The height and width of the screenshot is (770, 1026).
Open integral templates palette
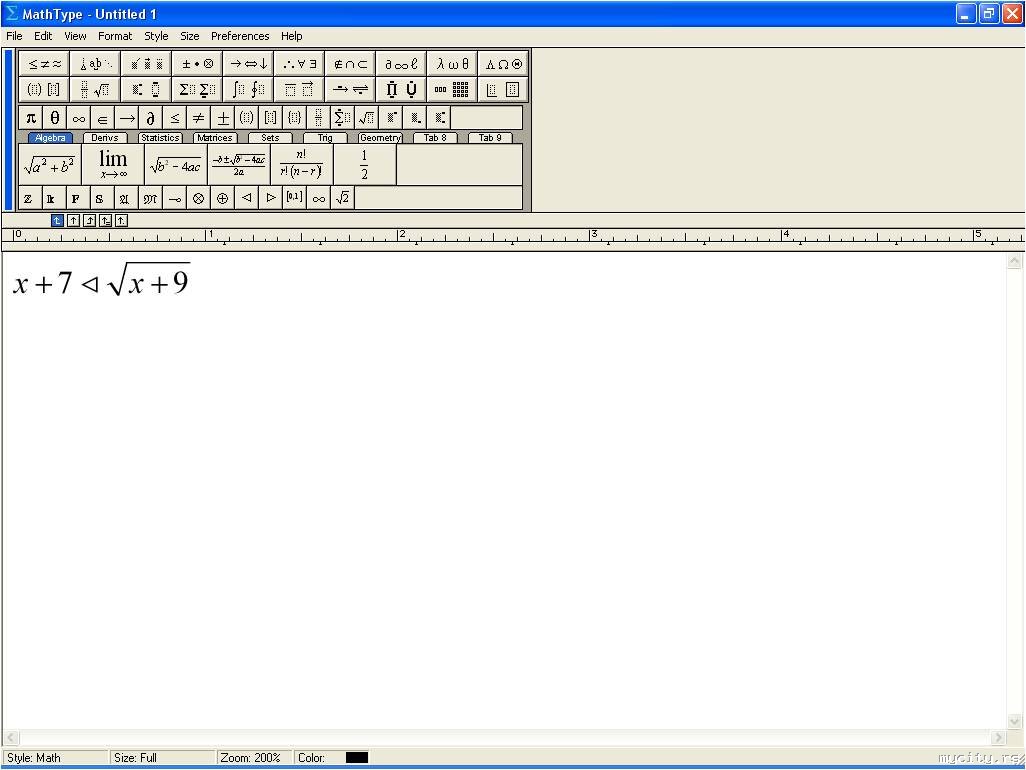(249, 90)
